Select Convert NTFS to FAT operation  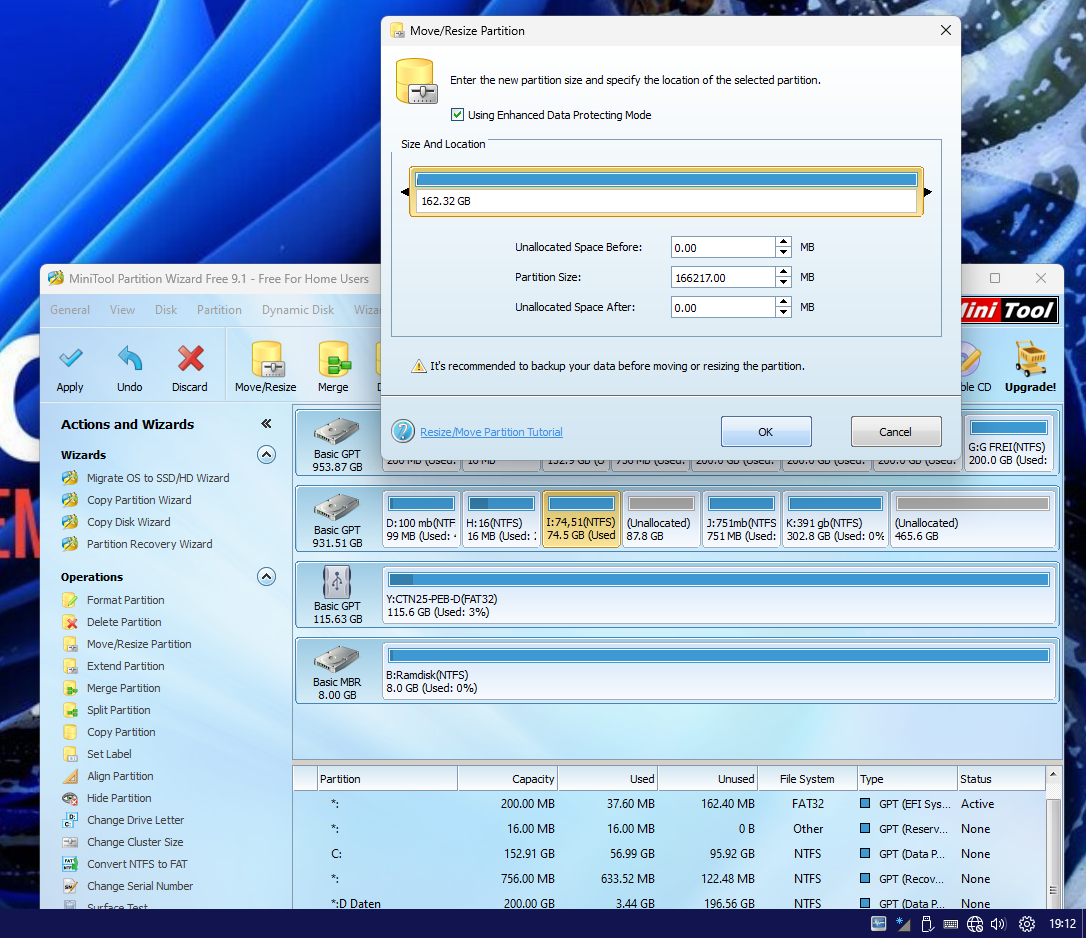point(137,864)
